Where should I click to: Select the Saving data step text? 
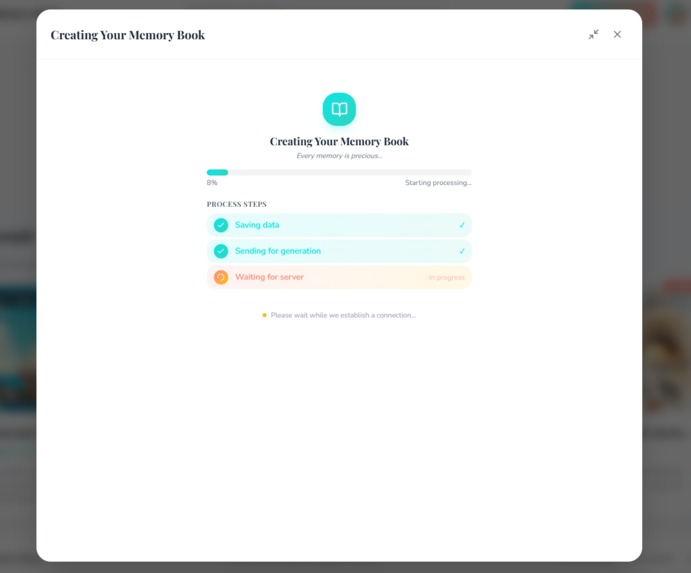click(x=257, y=225)
